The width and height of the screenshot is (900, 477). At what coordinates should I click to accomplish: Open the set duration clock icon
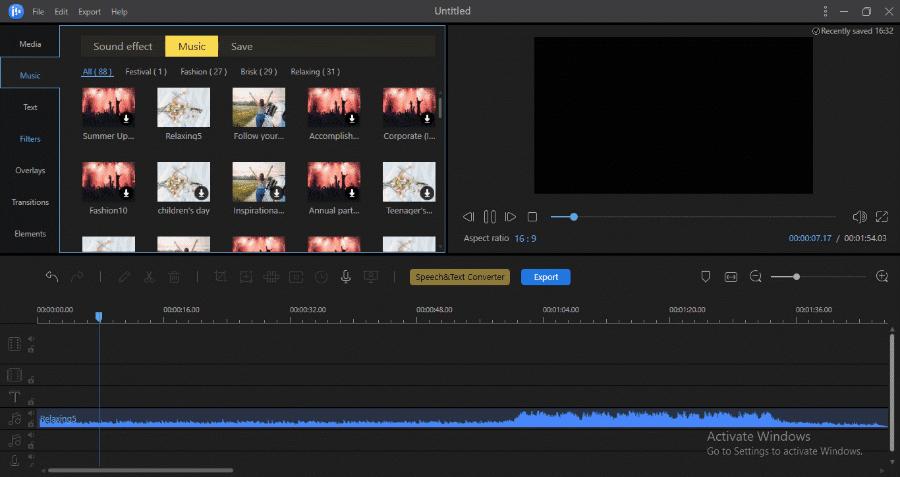(x=321, y=277)
